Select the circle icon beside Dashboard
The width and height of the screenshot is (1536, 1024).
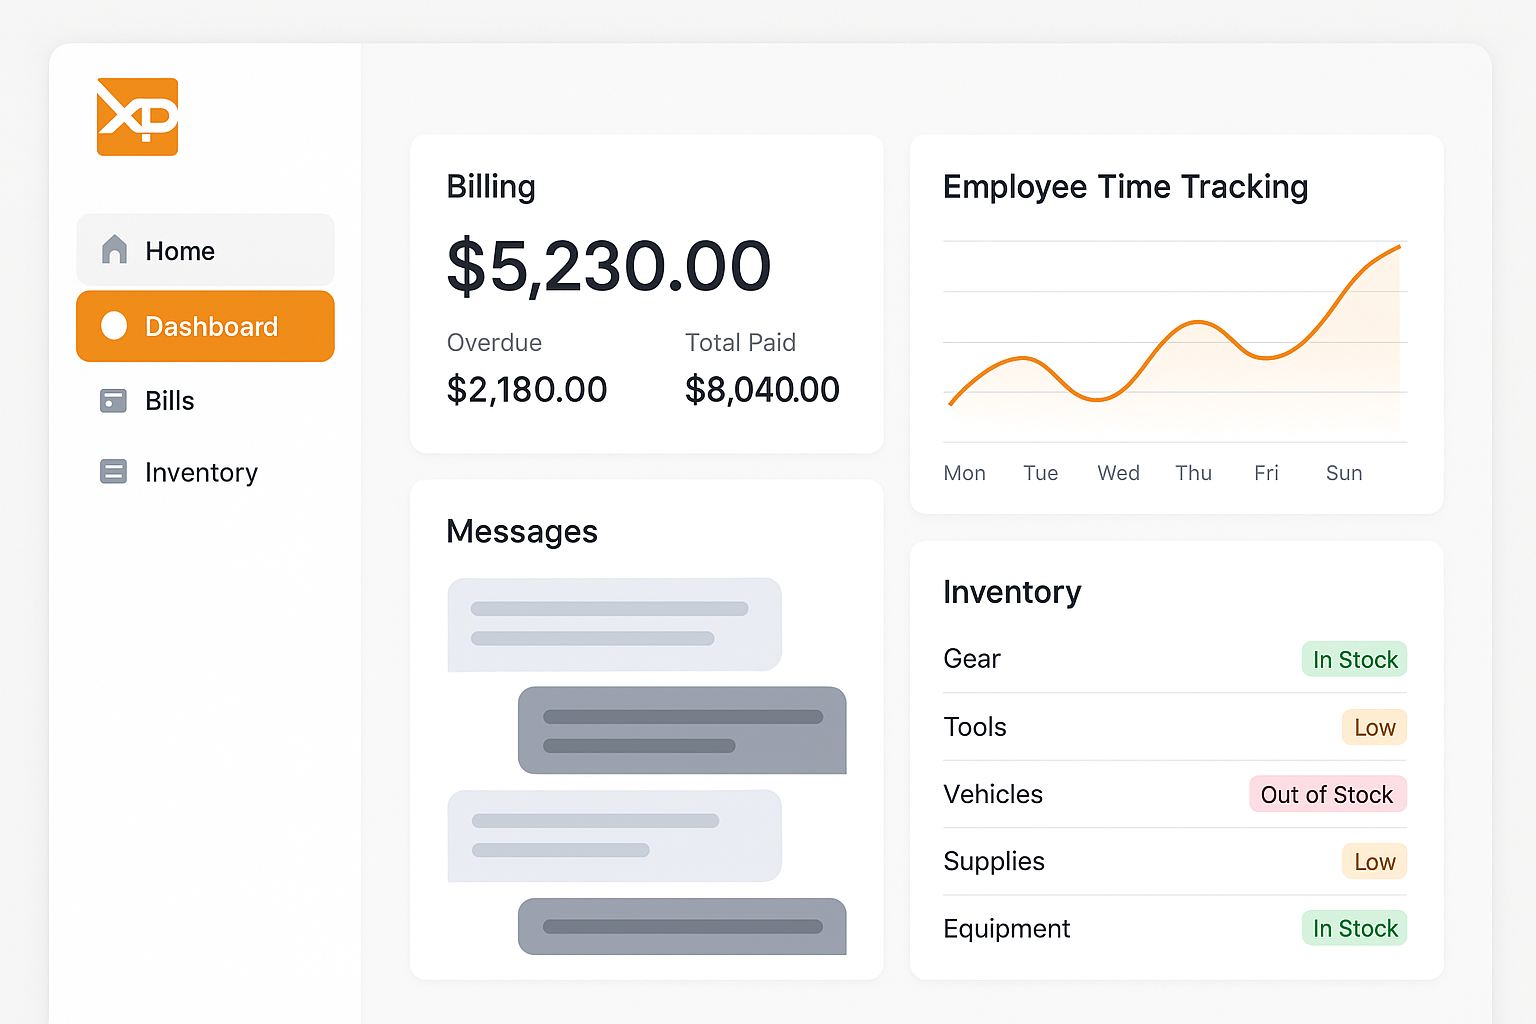pos(114,326)
